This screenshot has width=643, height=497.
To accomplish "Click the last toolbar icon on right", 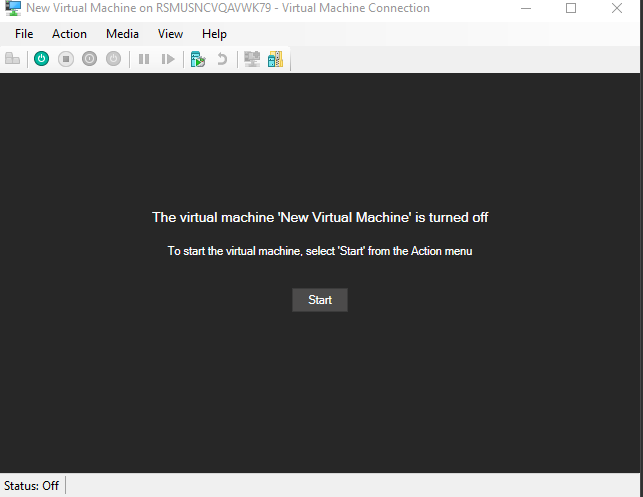I will tap(275, 59).
